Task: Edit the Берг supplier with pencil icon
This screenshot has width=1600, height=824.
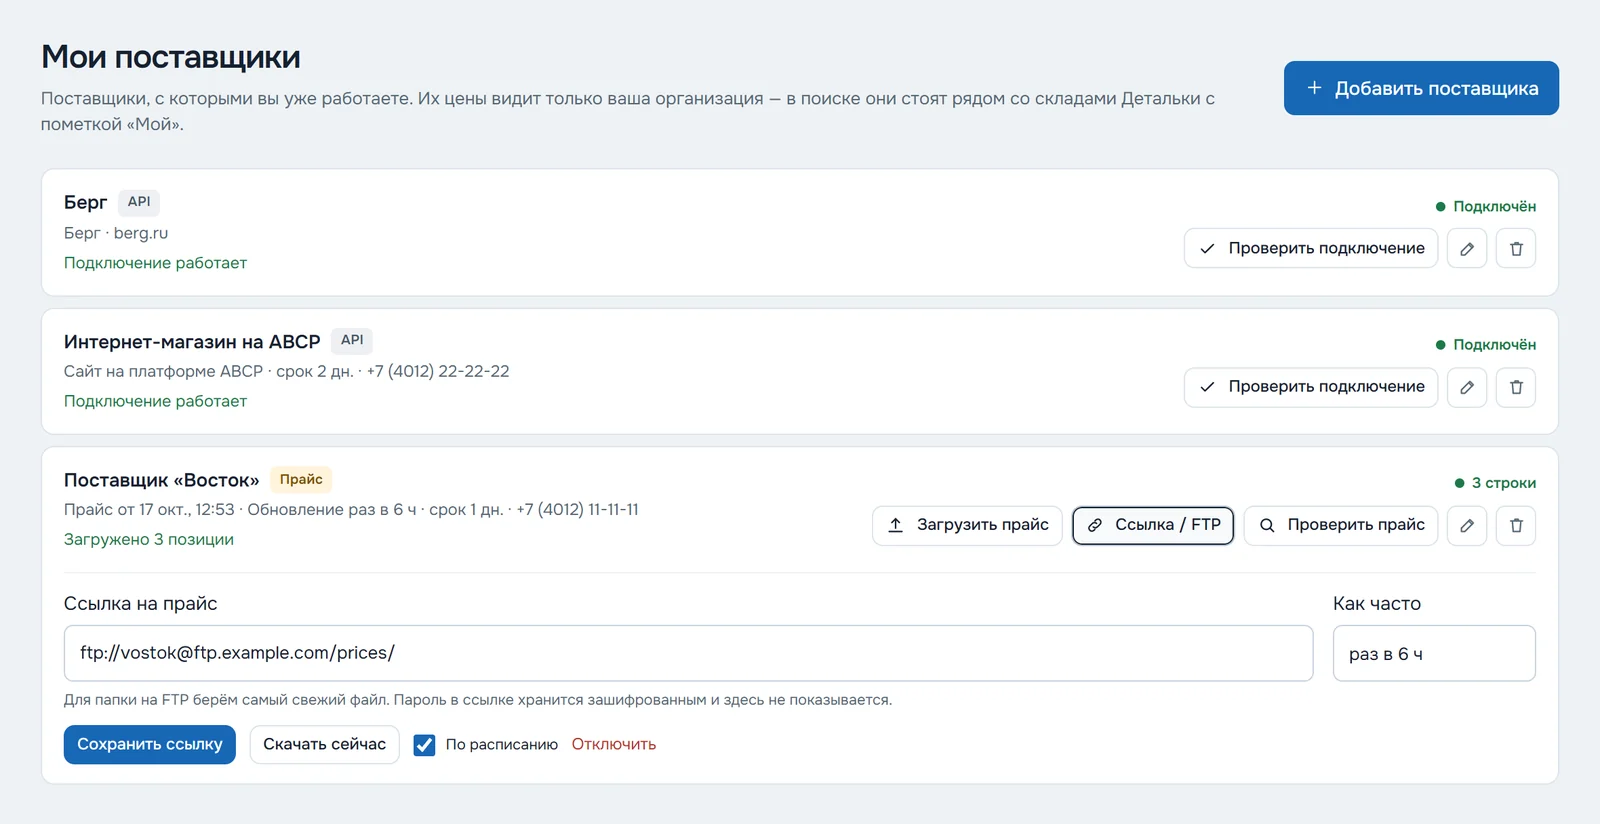Action: (1467, 249)
